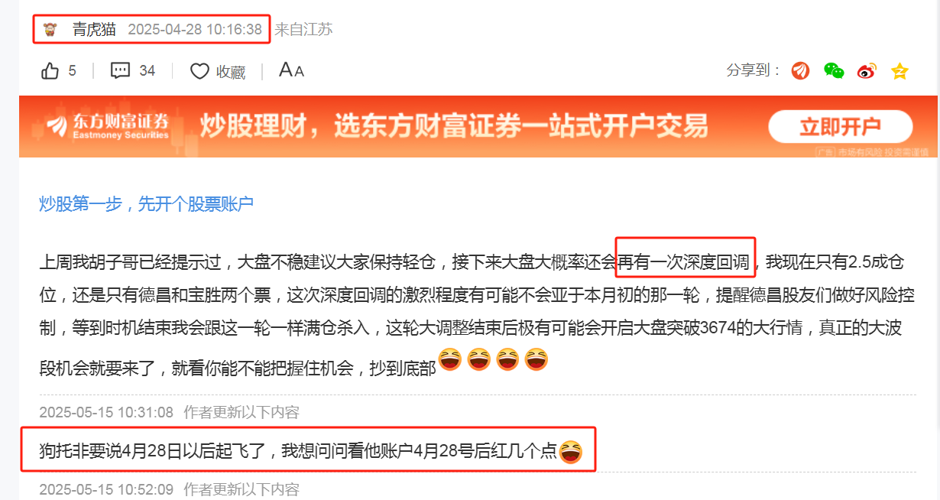Image resolution: width=940 pixels, height=500 pixels.
Task: Change font size with AA icon
Action: point(291,70)
